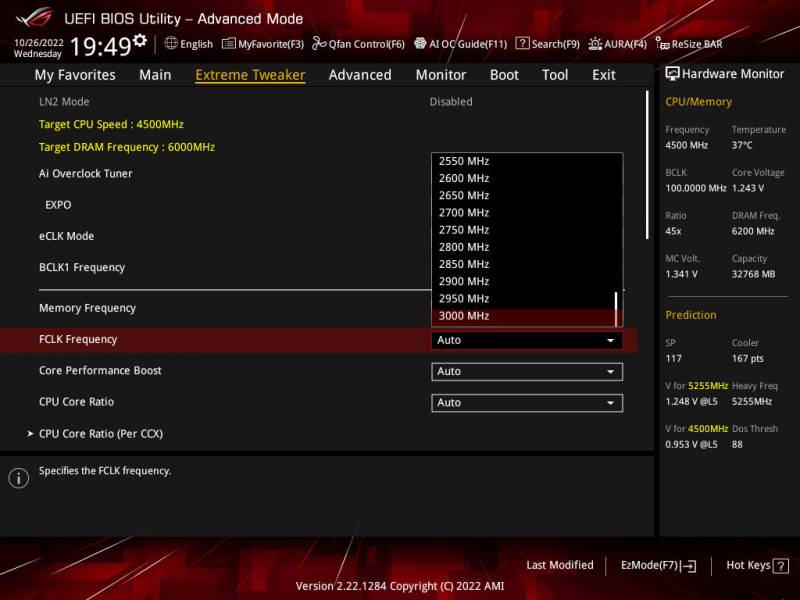Click the date 10/26/2022 Wednesday
Screen dimensions: 800x600
click(x=38, y=48)
